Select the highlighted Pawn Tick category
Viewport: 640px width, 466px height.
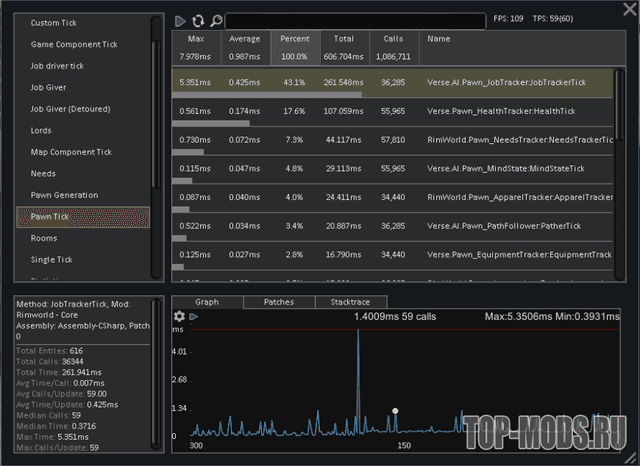pyautogui.click(x=83, y=217)
